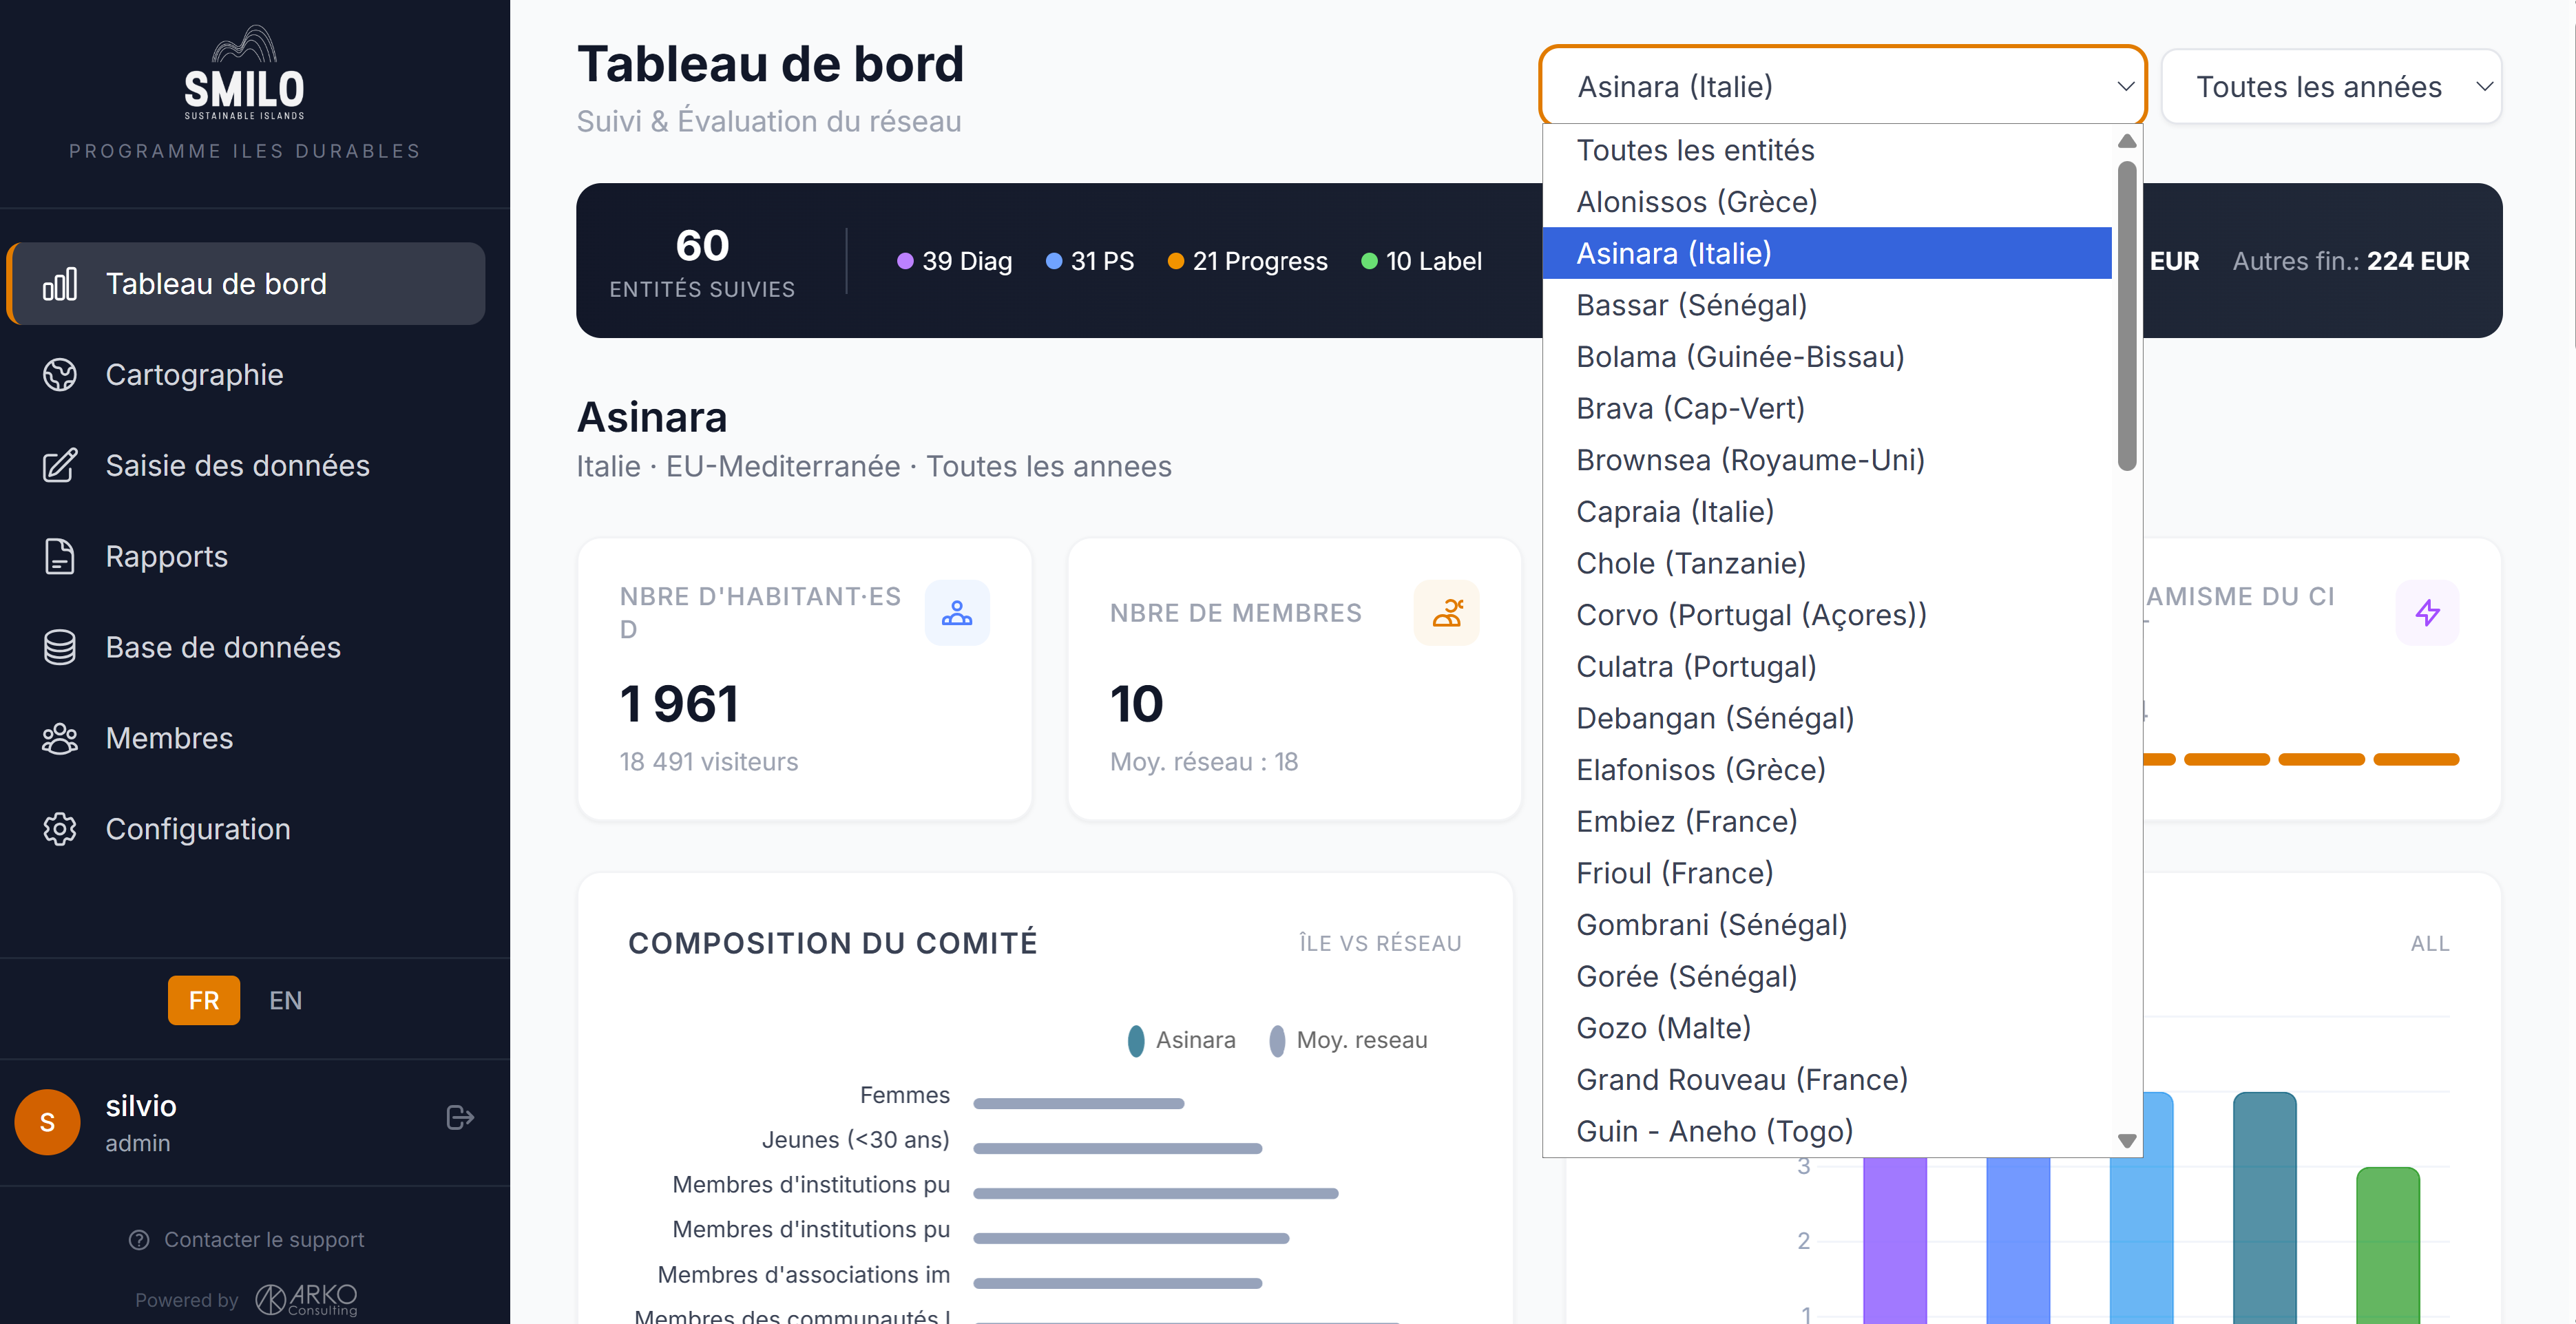
Task: Open the Tableau de bord menu entry
Action: 216,283
